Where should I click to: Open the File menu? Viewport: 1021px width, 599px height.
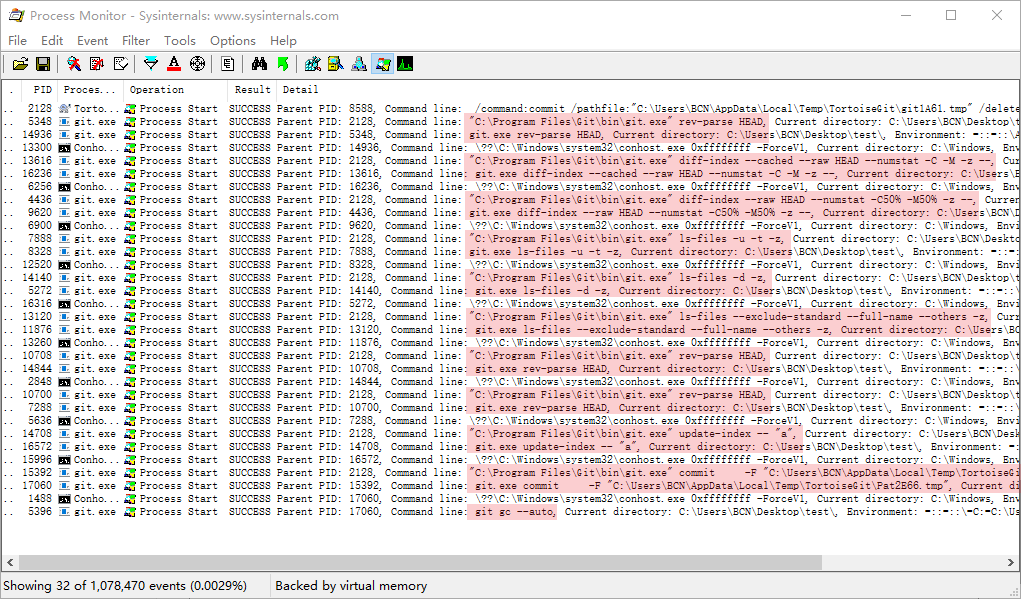18,40
